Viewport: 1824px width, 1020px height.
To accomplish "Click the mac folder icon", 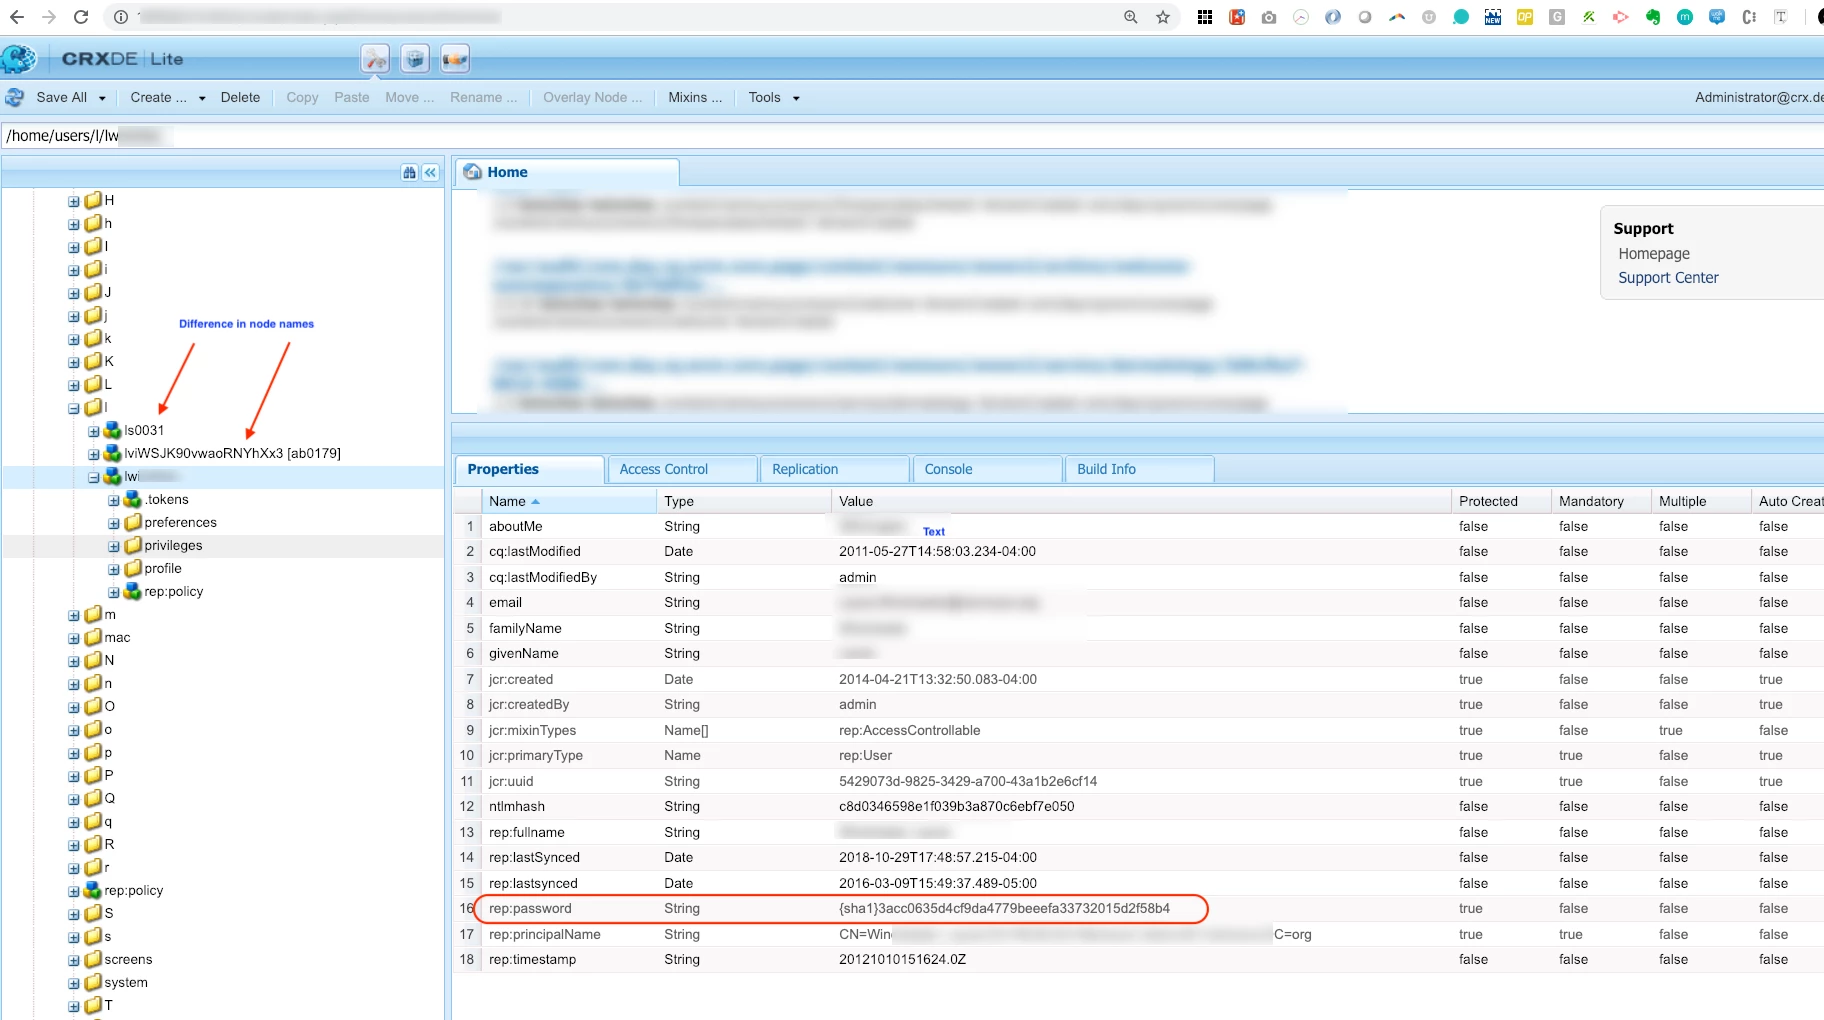I will (93, 637).
